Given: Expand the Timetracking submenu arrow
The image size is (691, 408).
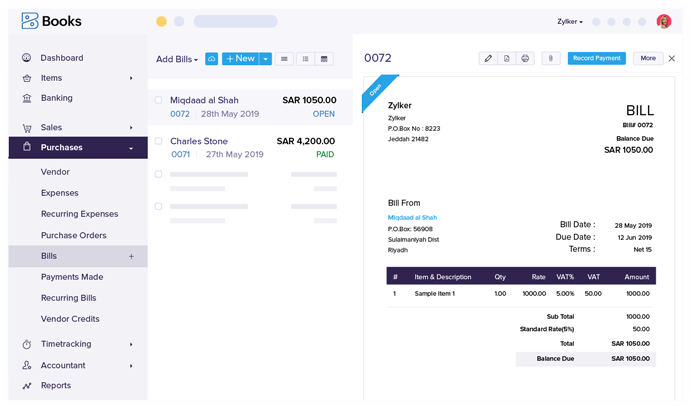Looking at the screenshot, I should click(131, 344).
